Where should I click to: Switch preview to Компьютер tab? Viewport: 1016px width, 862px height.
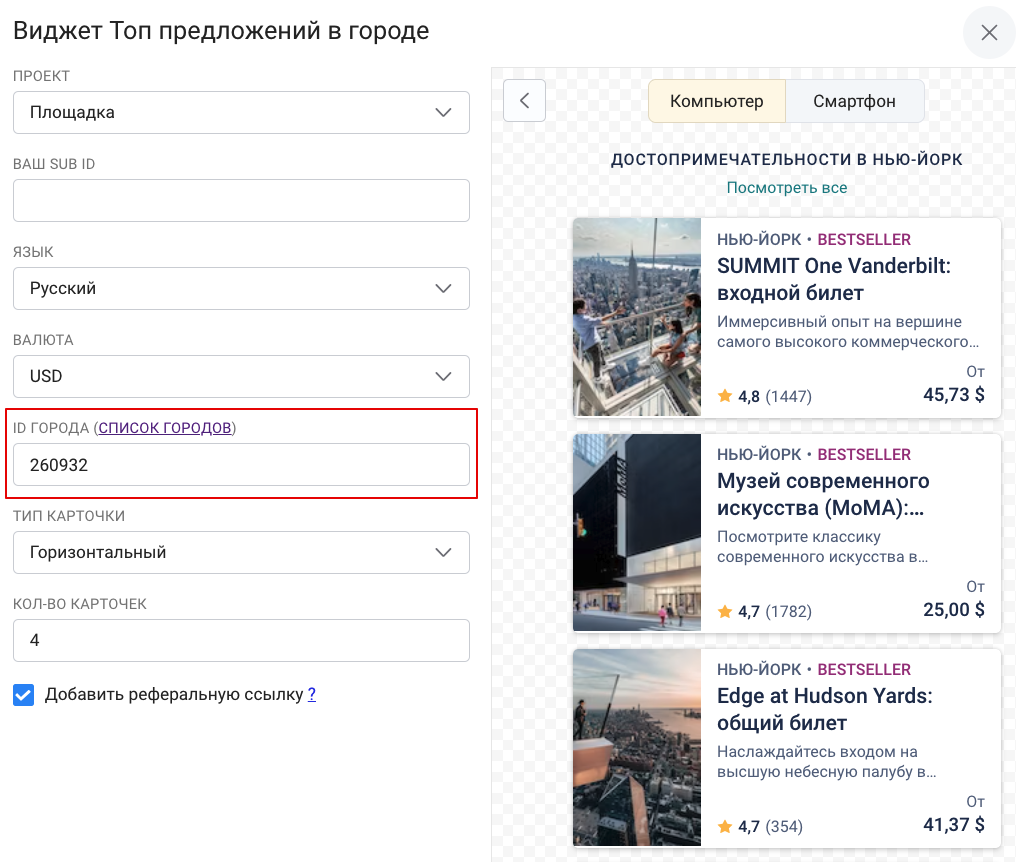(717, 101)
